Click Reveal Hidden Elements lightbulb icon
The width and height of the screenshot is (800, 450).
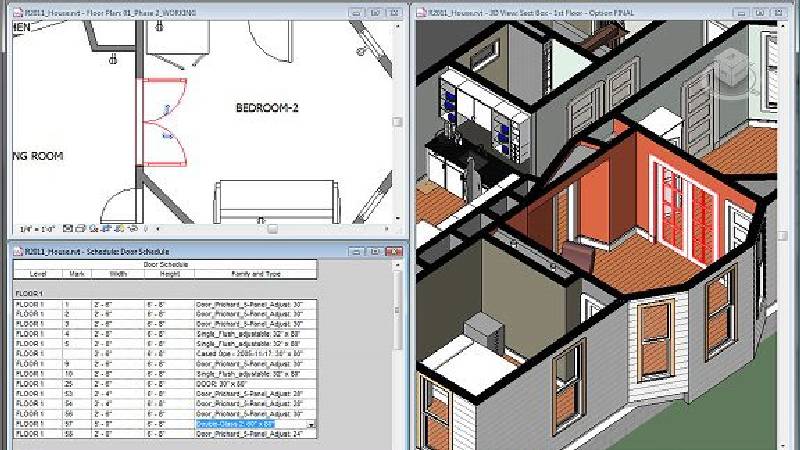[x=145, y=229]
